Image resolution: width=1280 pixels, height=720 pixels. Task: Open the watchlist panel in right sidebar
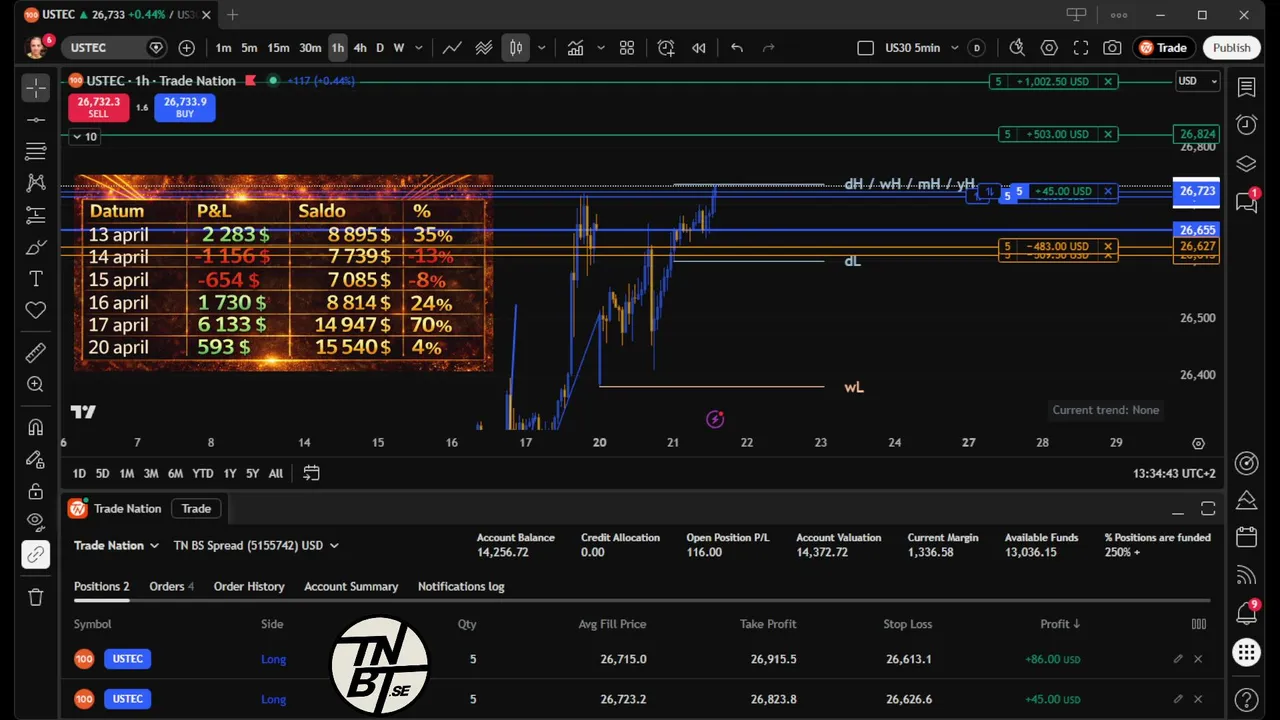[x=1246, y=88]
